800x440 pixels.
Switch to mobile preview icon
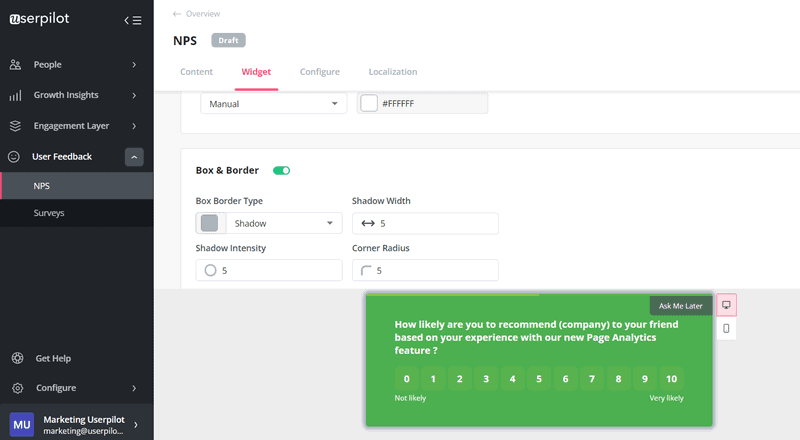pyautogui.click(x=726, y=328)
